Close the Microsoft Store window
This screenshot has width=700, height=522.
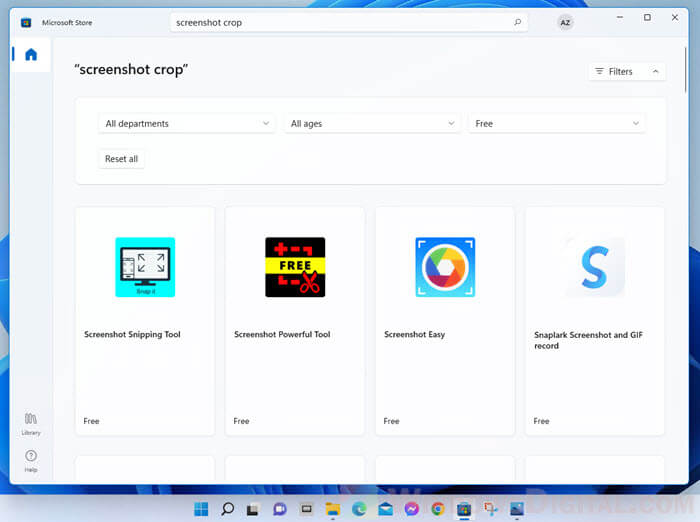(675, 17)
